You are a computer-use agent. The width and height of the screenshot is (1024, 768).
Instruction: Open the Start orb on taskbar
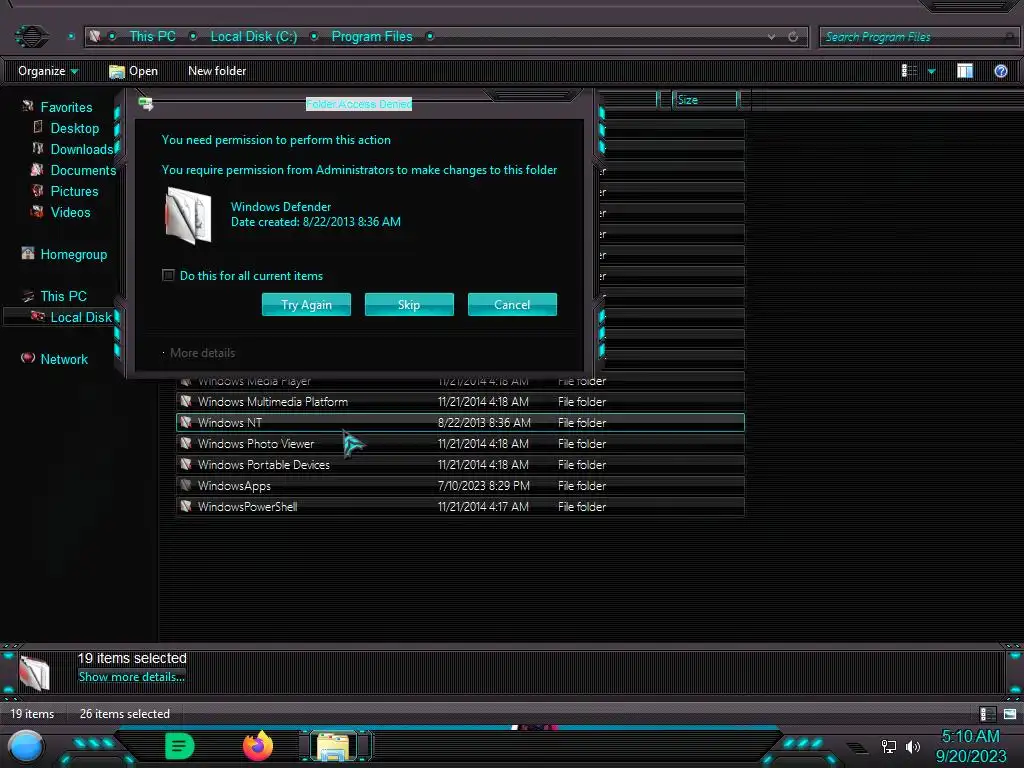tap(26, 746)
